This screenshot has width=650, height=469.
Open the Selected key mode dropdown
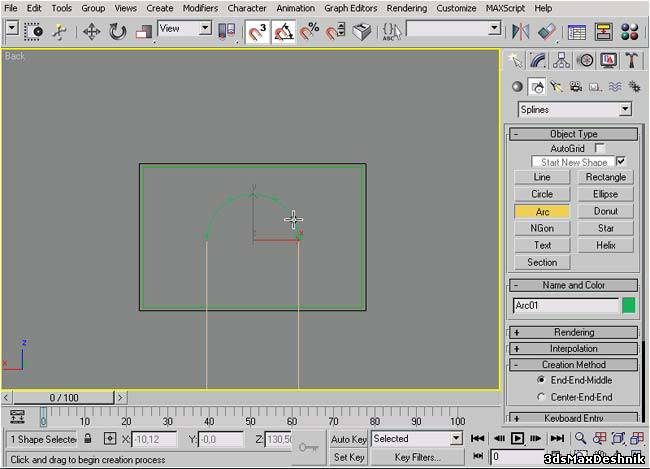456,438
